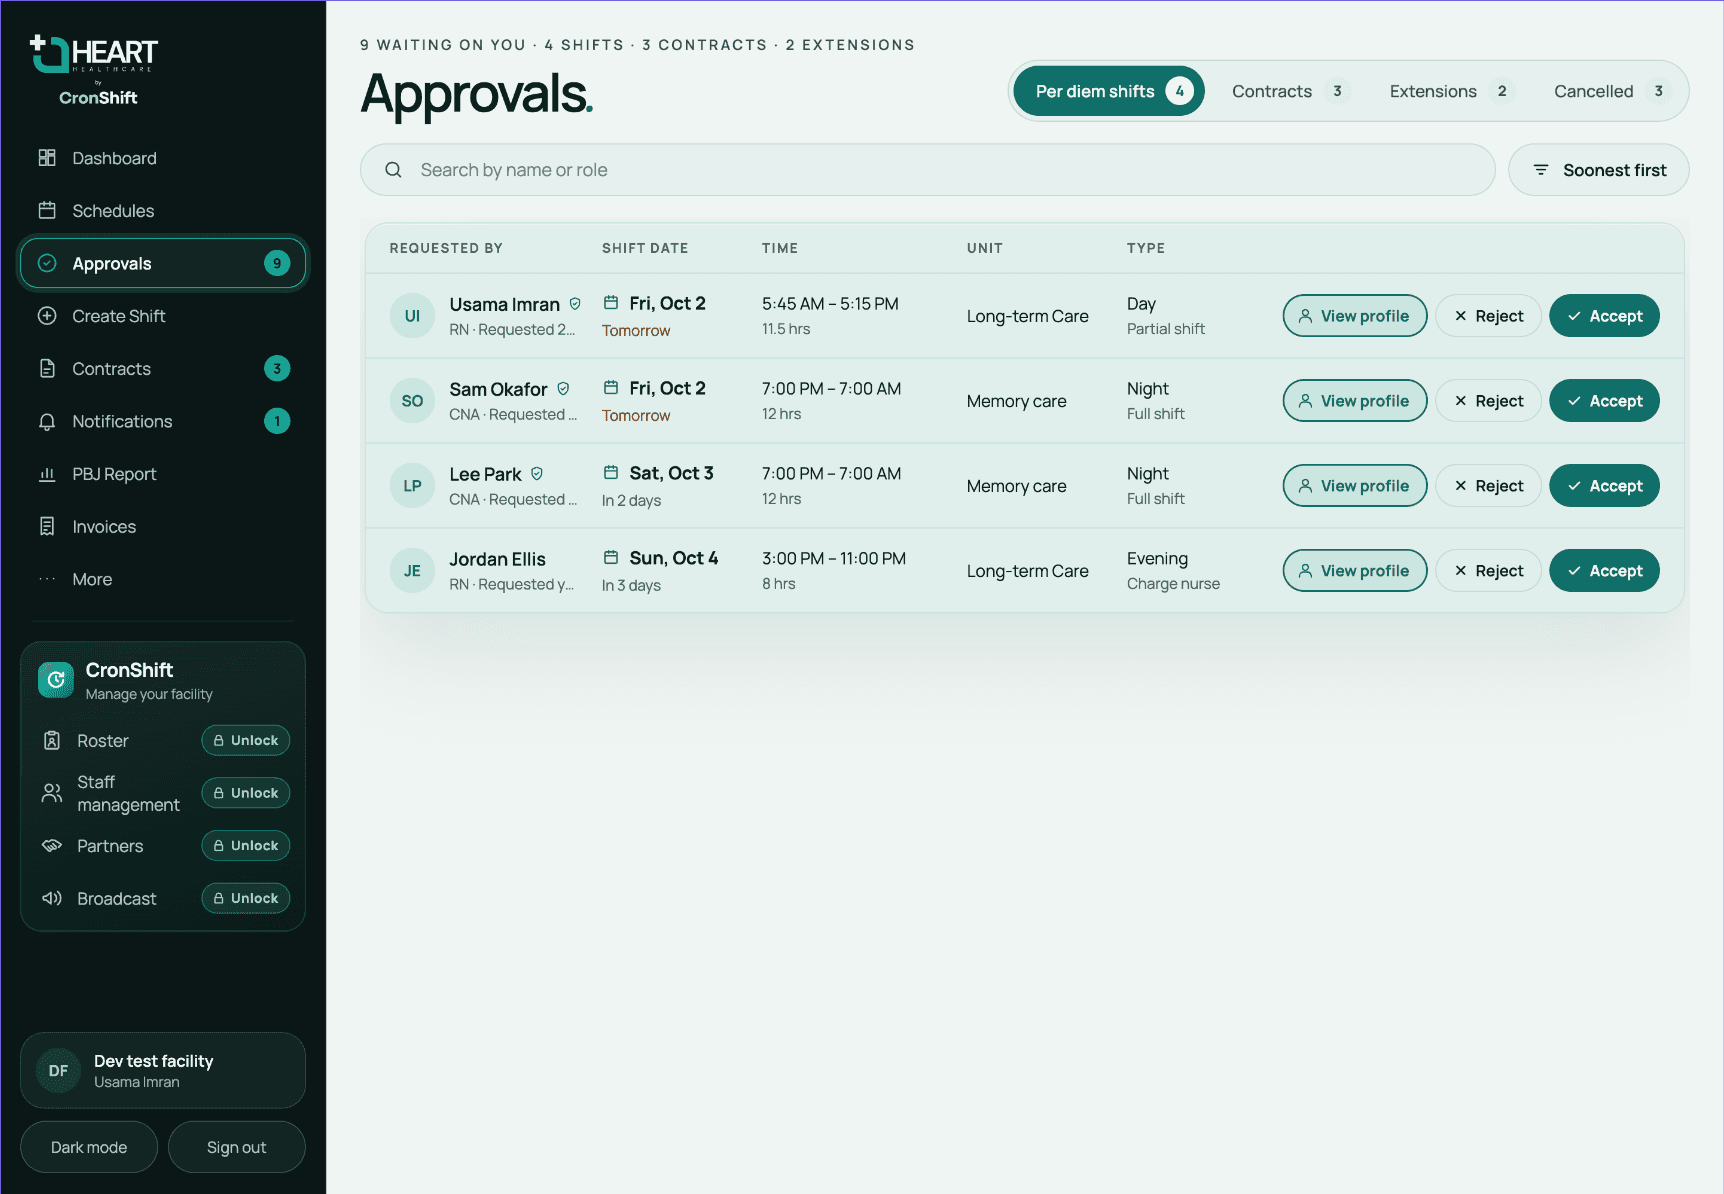The width and height of the screenshot is (1724, 1194).
Task: Click the search magnifier icon
Action: click(394, 170)
